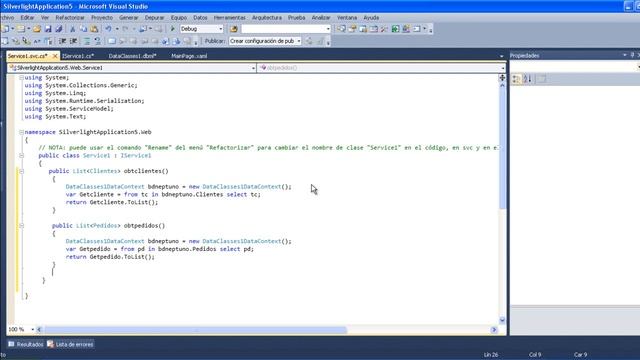The width and height of the screenshot is (640, 360).
Task: Collapse the public class Service1 block
Action: tap(21, 156)
